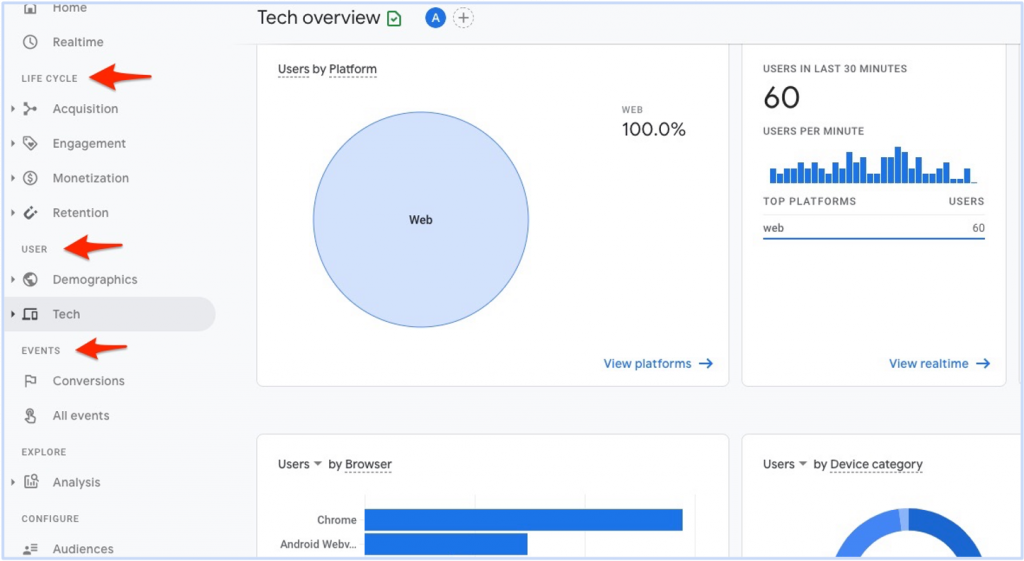
Task: Click the Retention magnet icon
Action: tap(31, 213)
